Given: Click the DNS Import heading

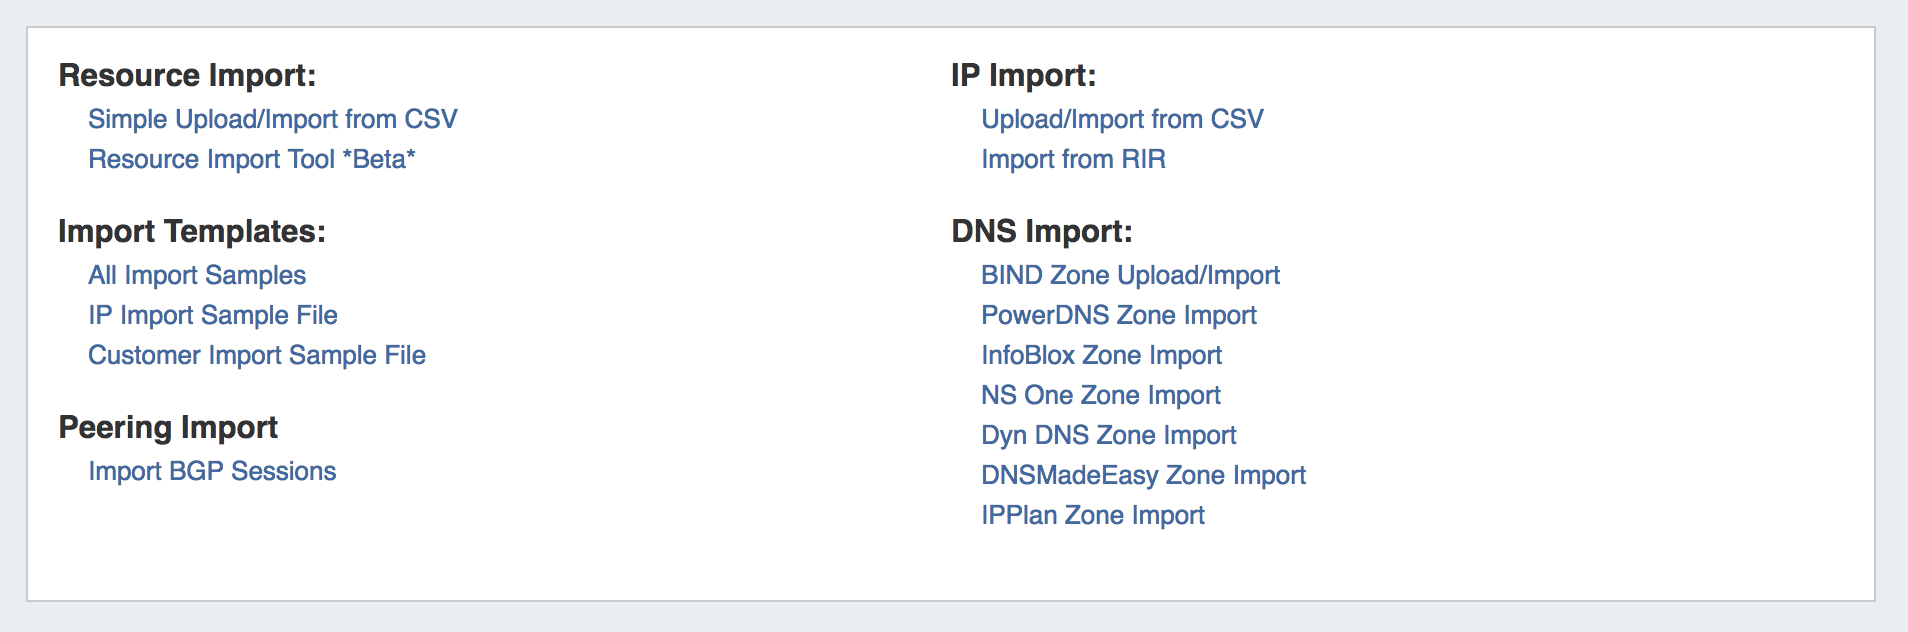Looking at the screenshot, I should coord(1041,231).
